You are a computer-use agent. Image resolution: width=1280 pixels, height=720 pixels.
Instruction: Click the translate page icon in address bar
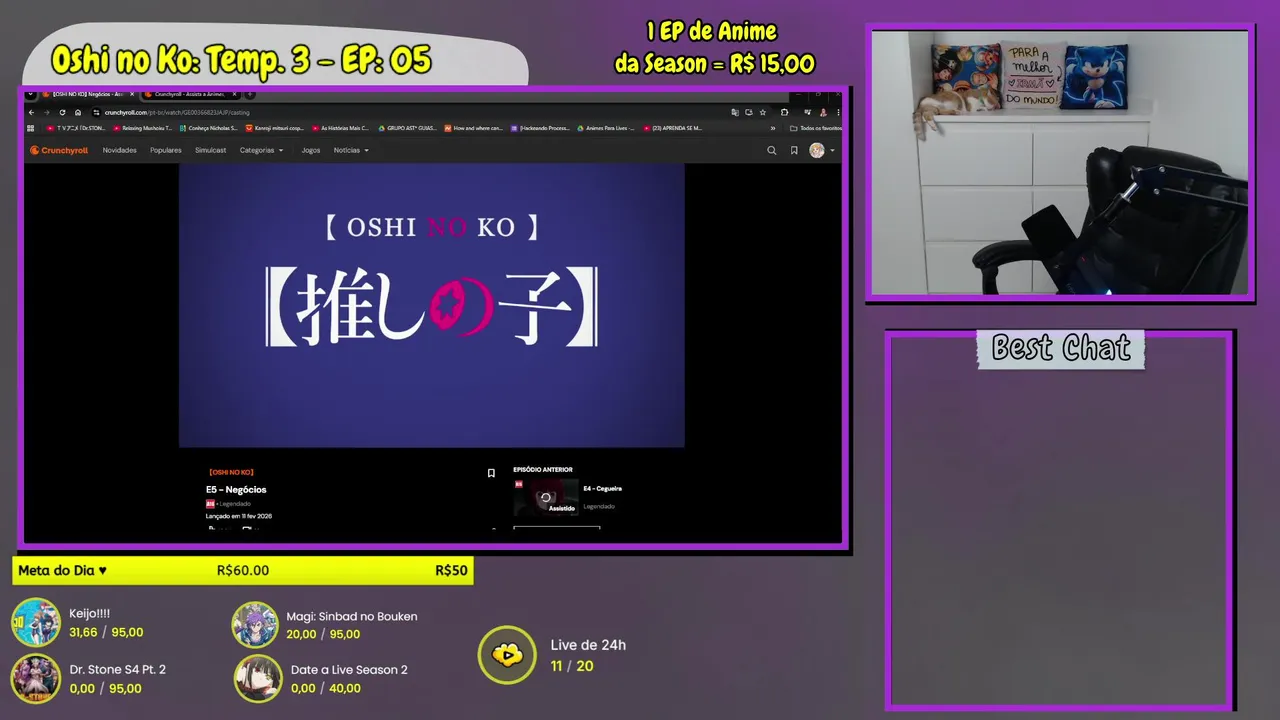click(735, 112)
